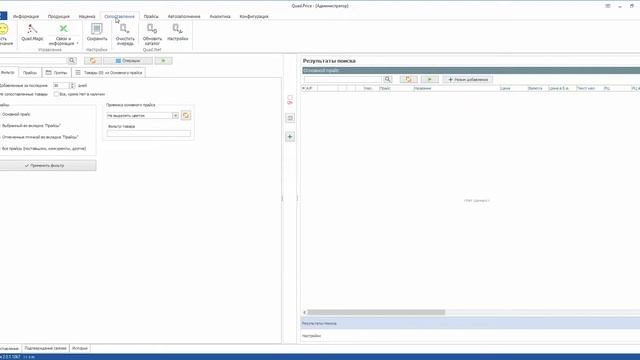This screenshot has height=360, width=640.
Task: Click the left panel orange refresh button
Action: click(93, 61)
